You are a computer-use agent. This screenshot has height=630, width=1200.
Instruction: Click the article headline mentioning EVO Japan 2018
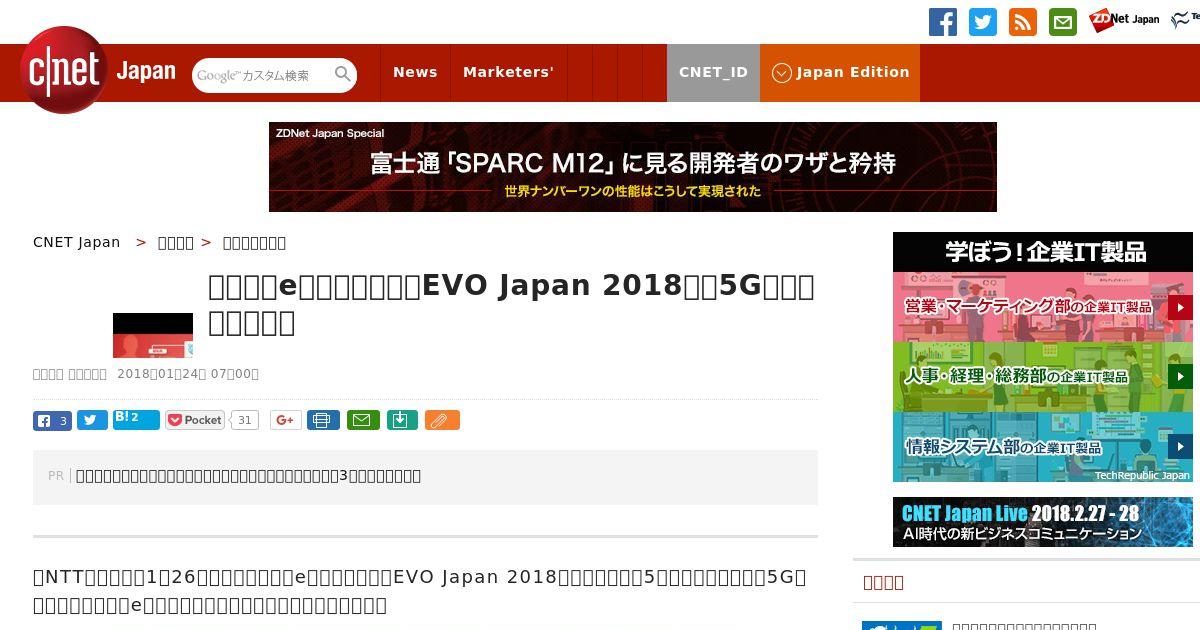511,304
